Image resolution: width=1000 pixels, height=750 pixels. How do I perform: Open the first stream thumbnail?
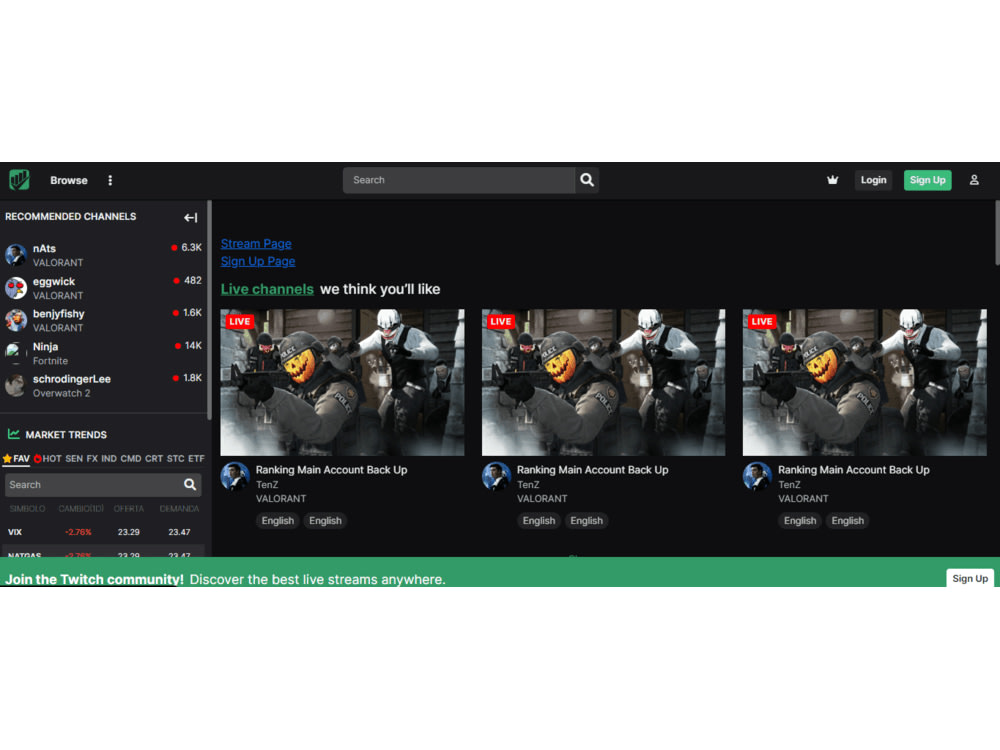click(x=342, y=383)
